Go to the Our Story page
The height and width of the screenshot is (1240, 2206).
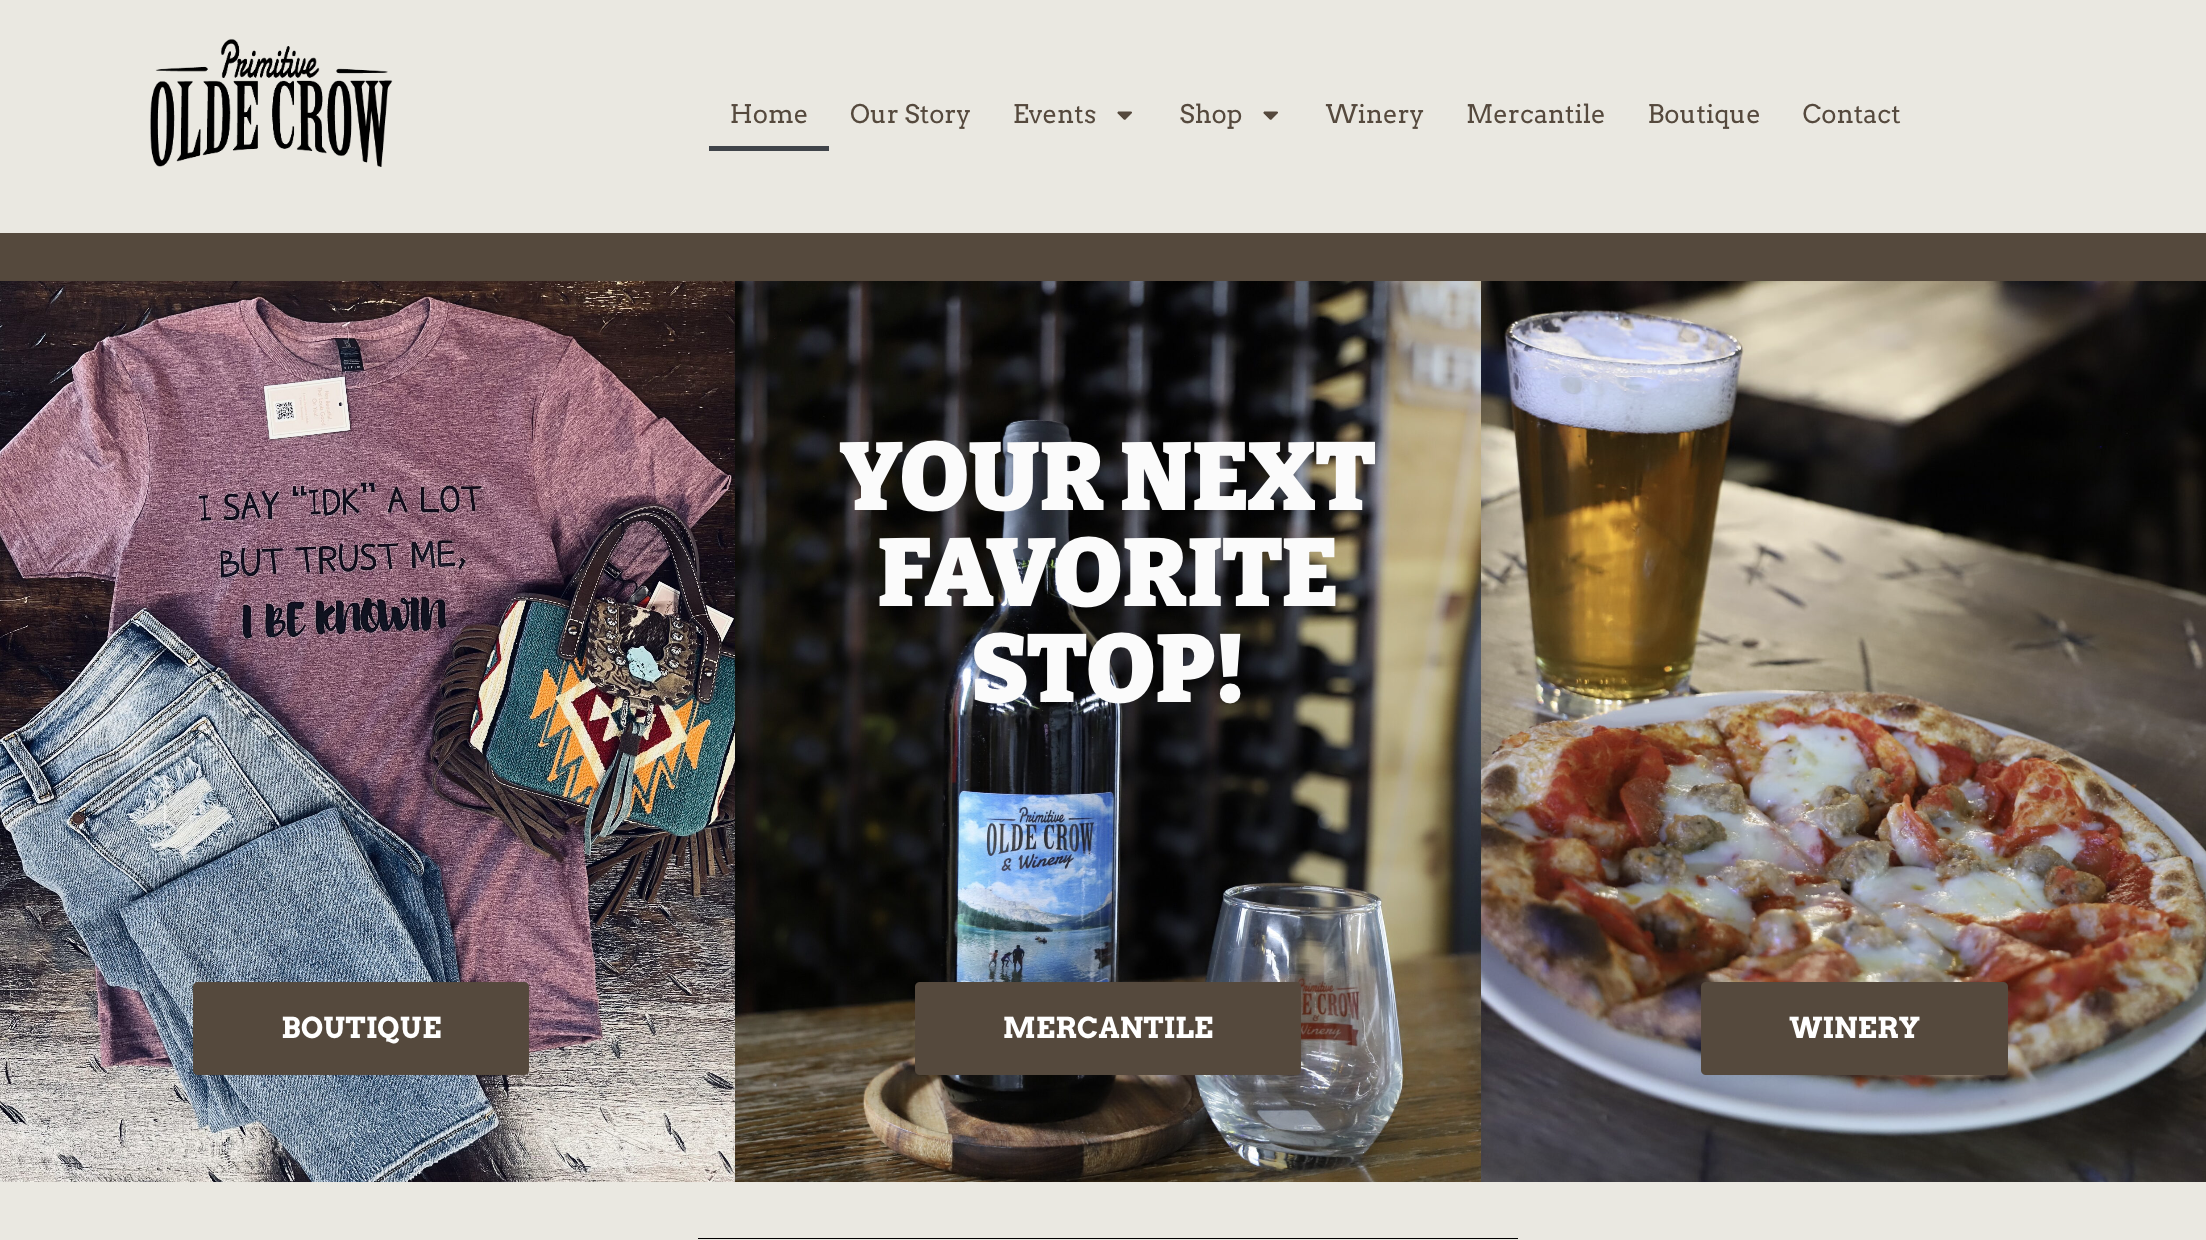(910, 114)
